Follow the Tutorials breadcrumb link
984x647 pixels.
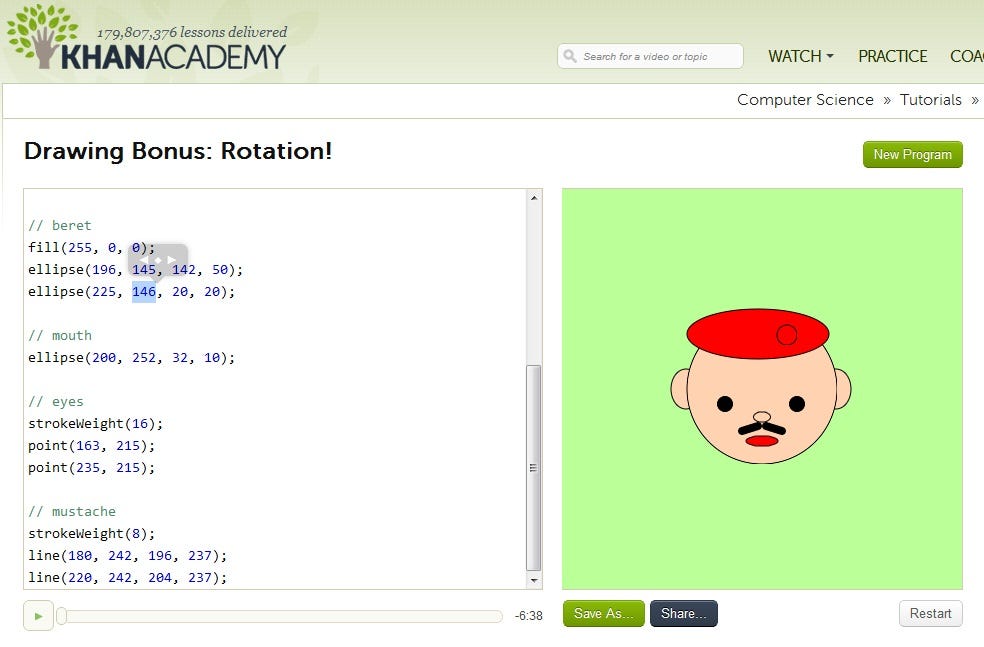point(930,100)
